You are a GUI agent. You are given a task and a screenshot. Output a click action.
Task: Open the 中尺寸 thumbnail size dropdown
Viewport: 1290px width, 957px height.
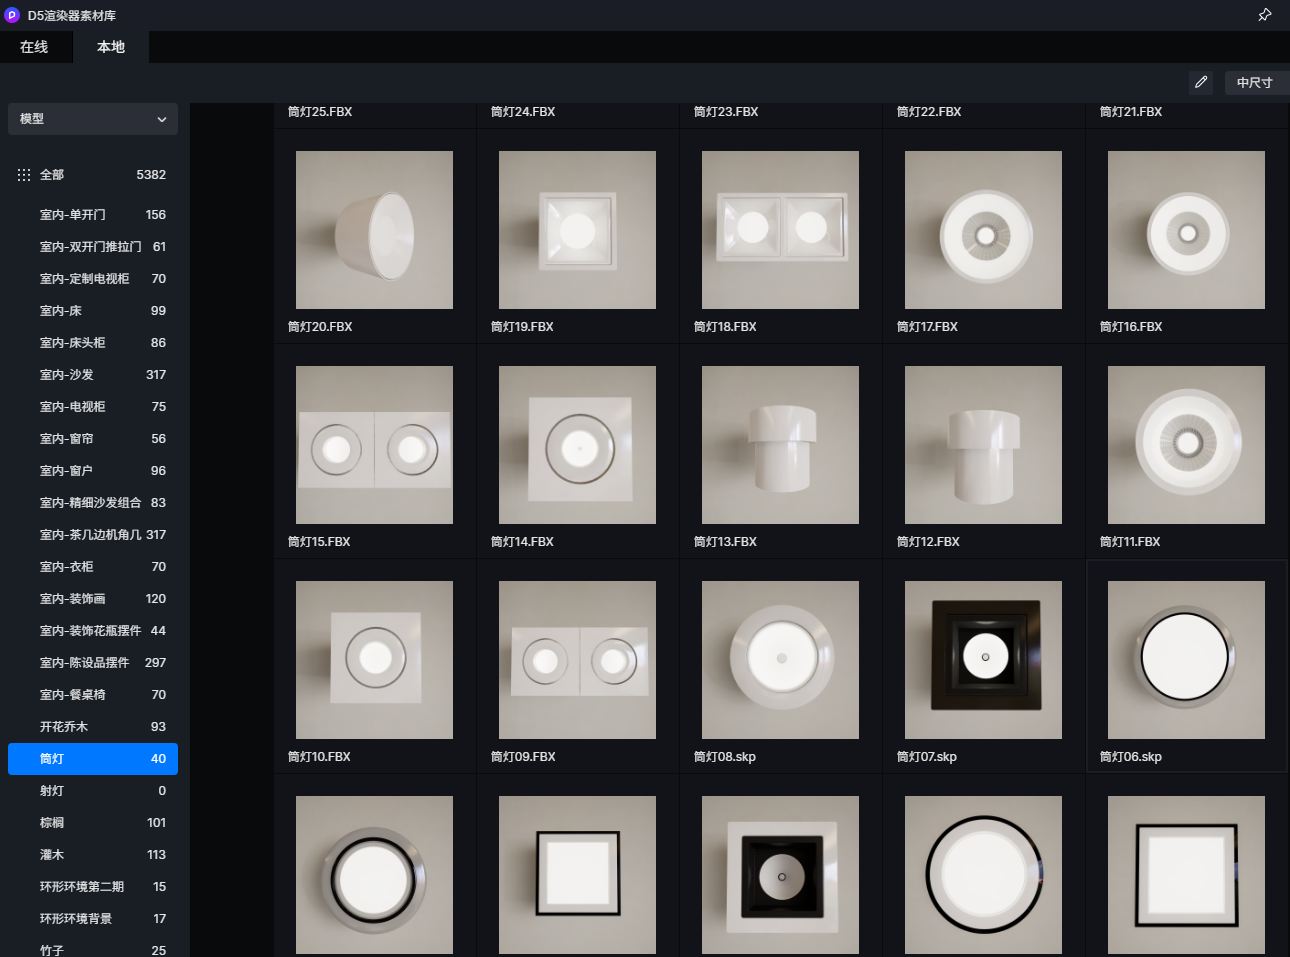(1254, 83)
